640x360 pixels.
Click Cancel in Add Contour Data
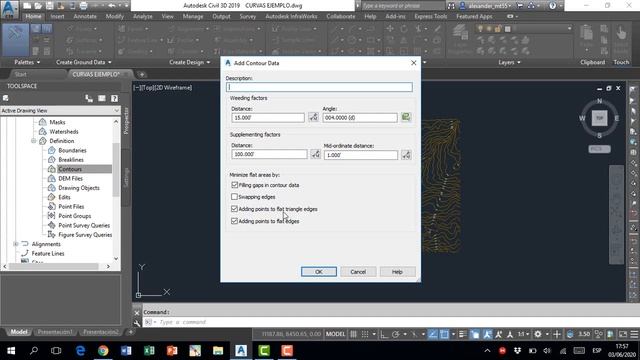click(x=358, y=272)
